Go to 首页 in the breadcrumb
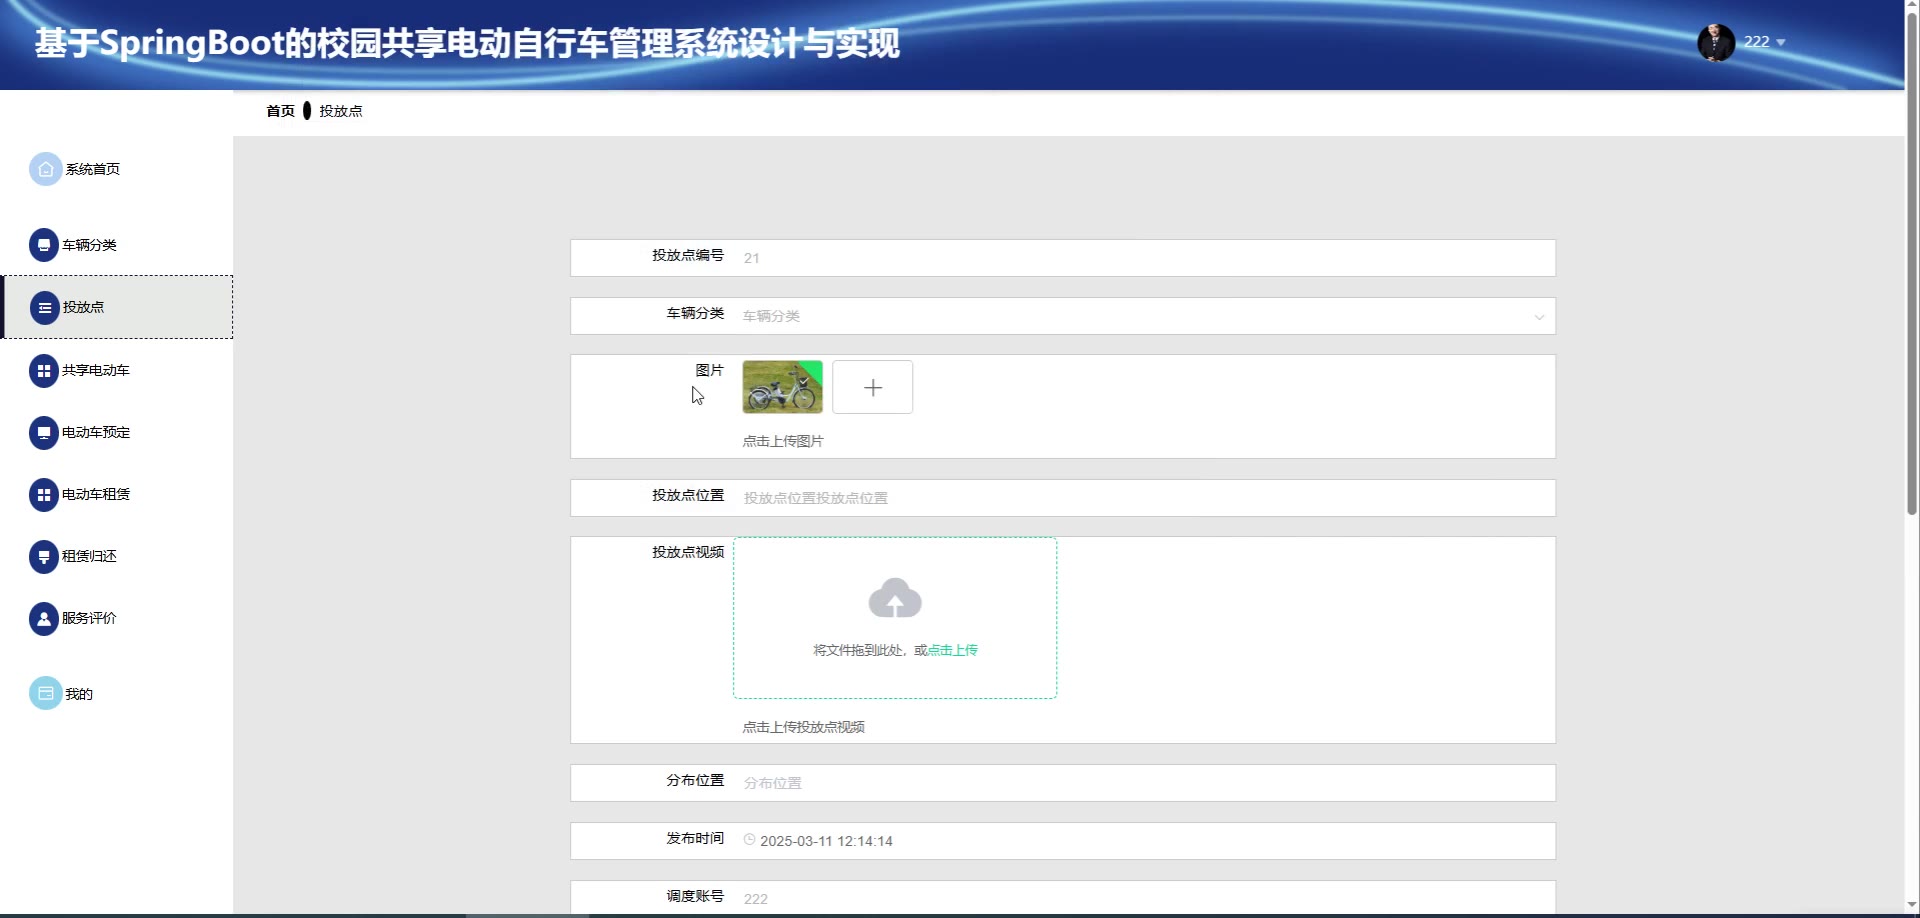This screenshot has width=1920, height=918. [x=280, y=111]
